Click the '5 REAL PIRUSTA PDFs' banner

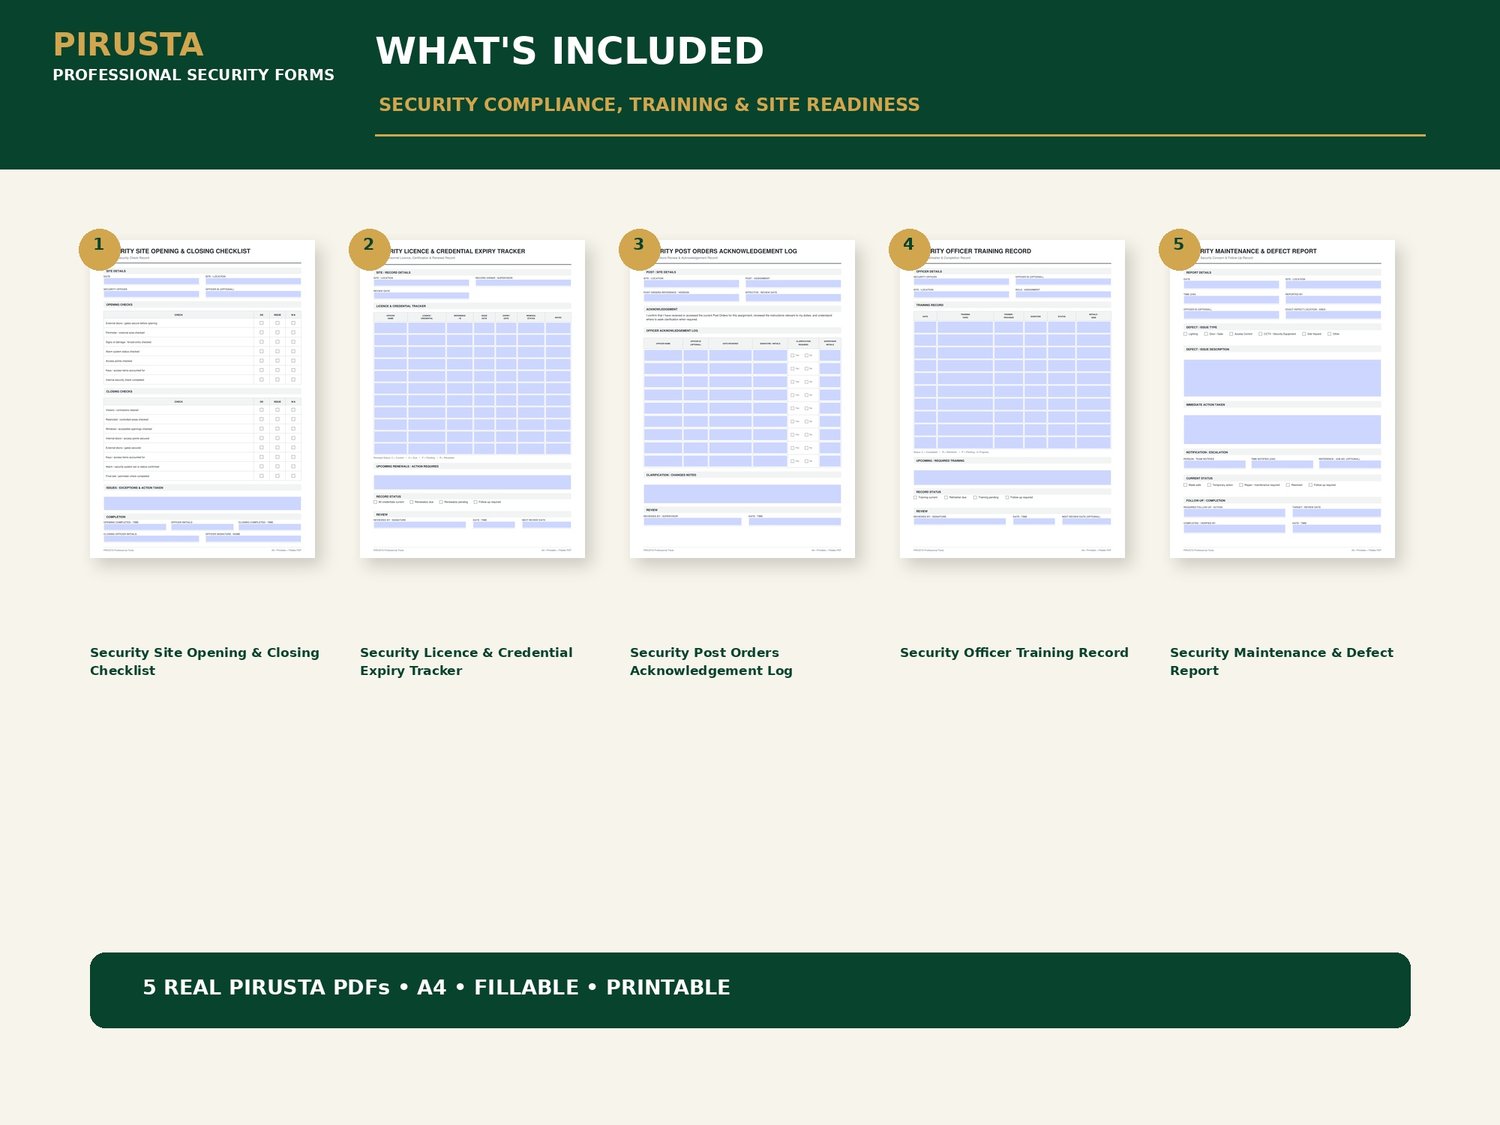750,990
